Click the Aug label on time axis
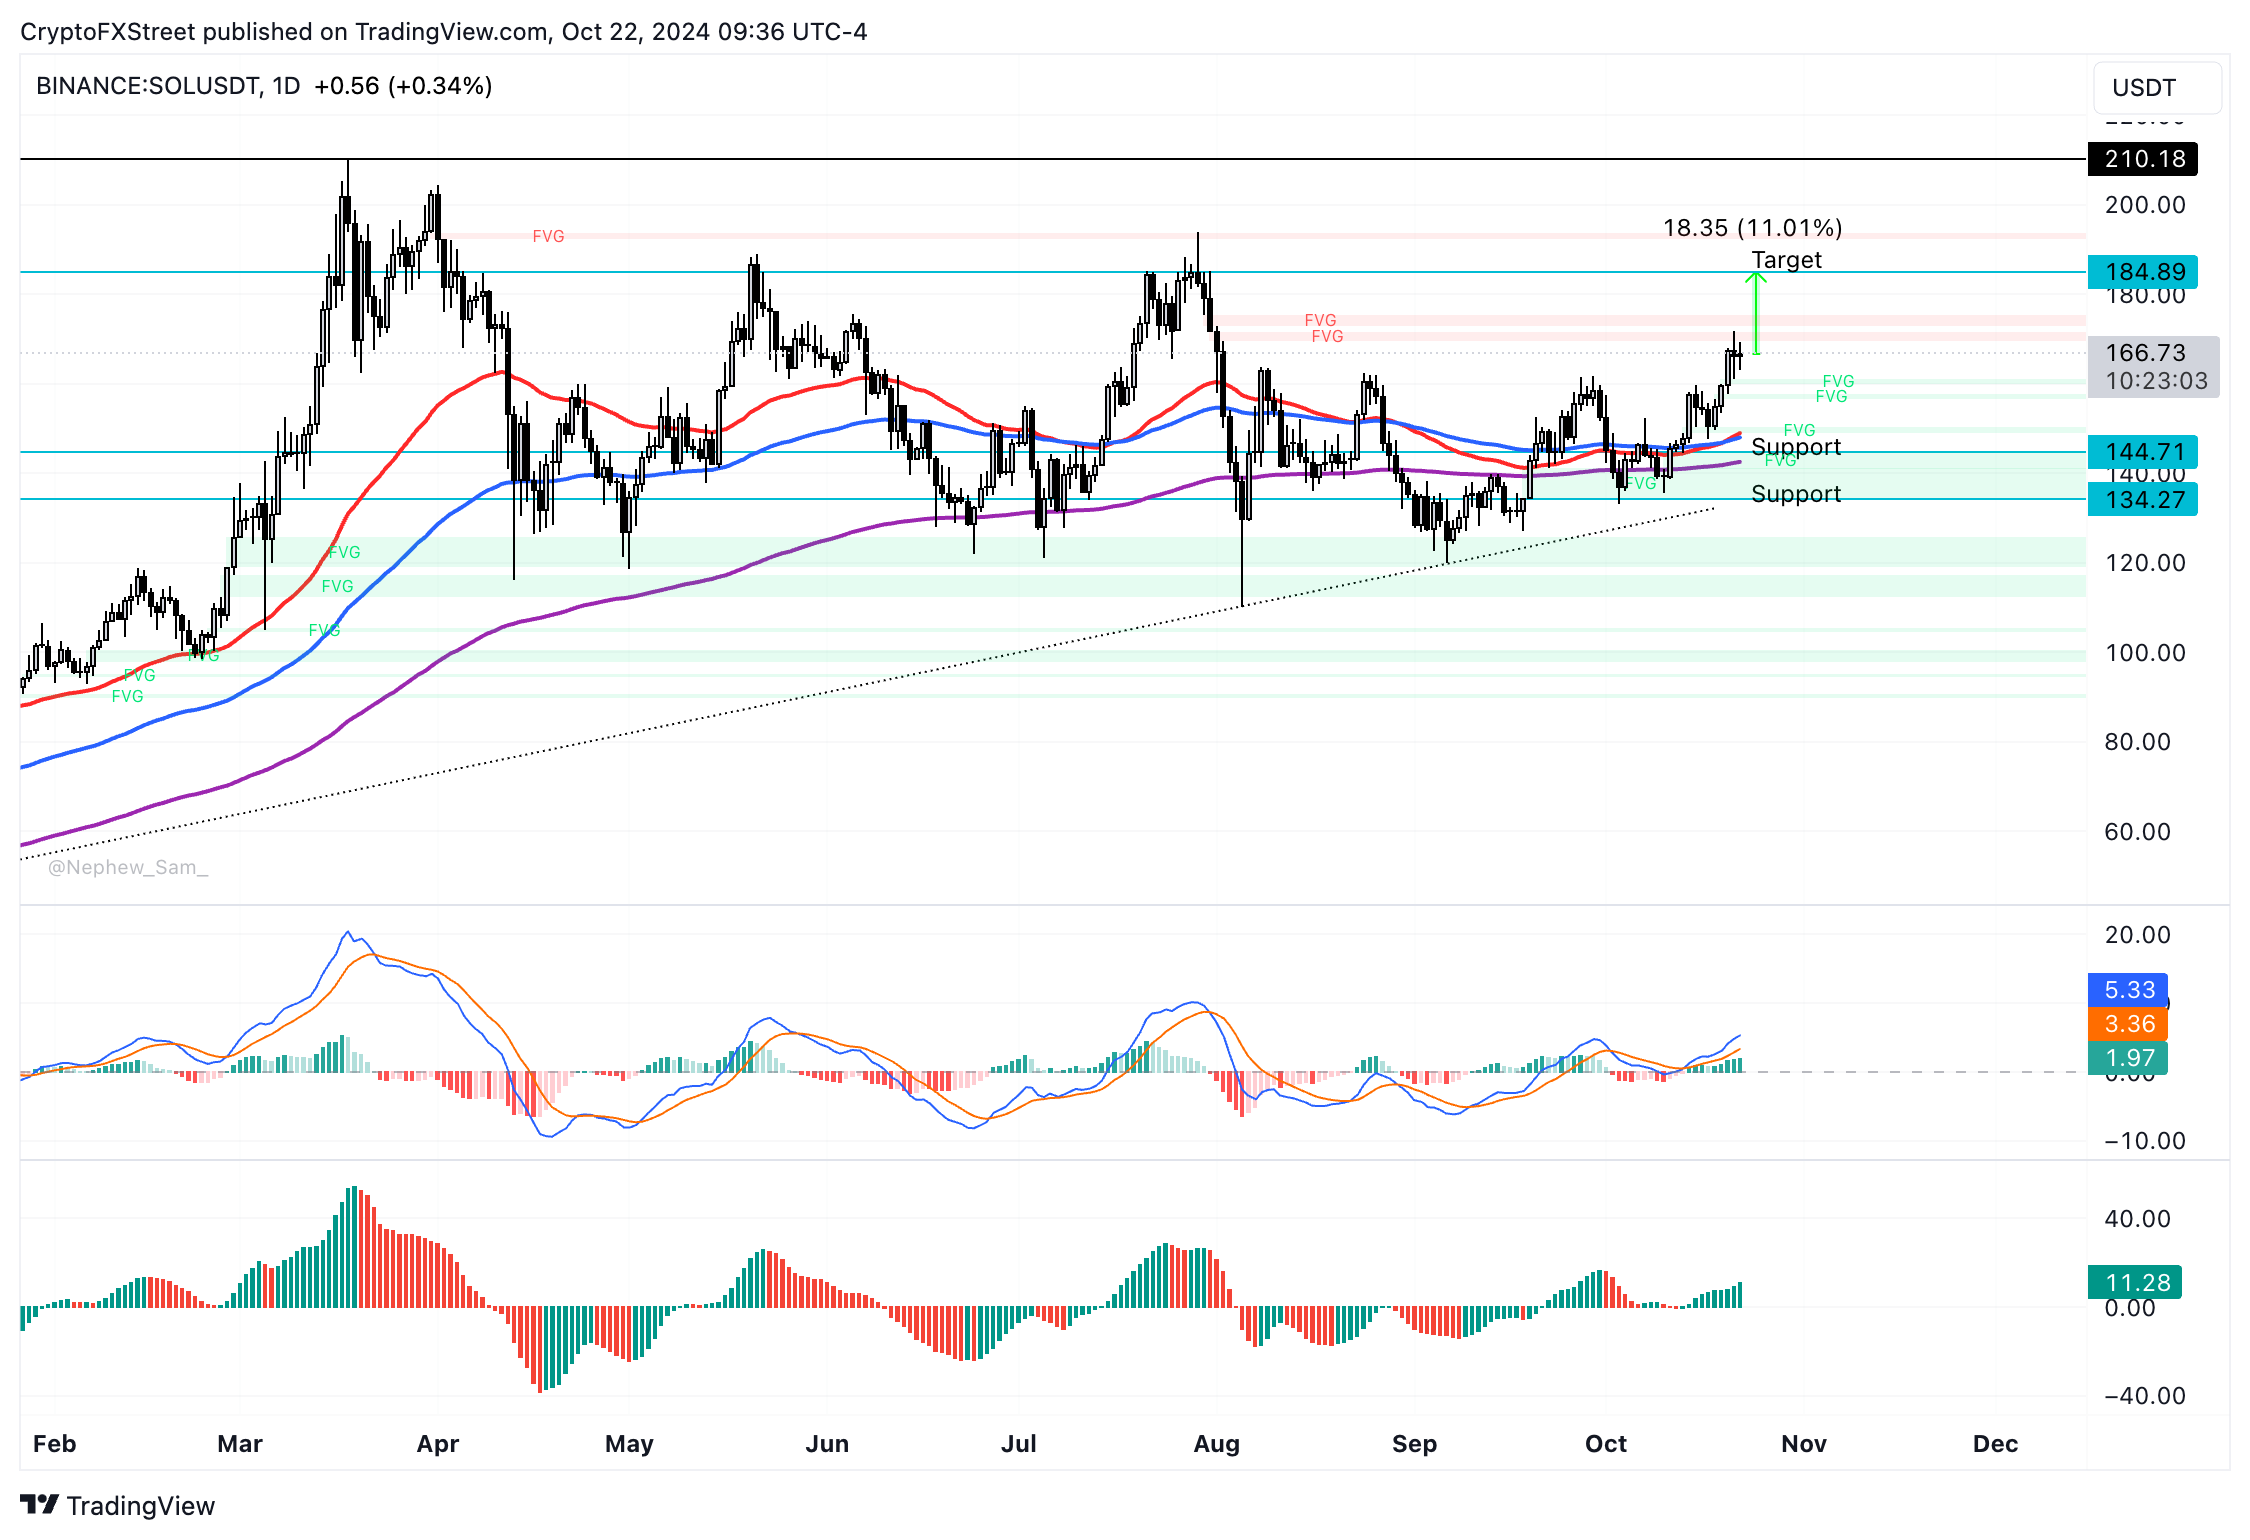 [x=1217, y=1444]
